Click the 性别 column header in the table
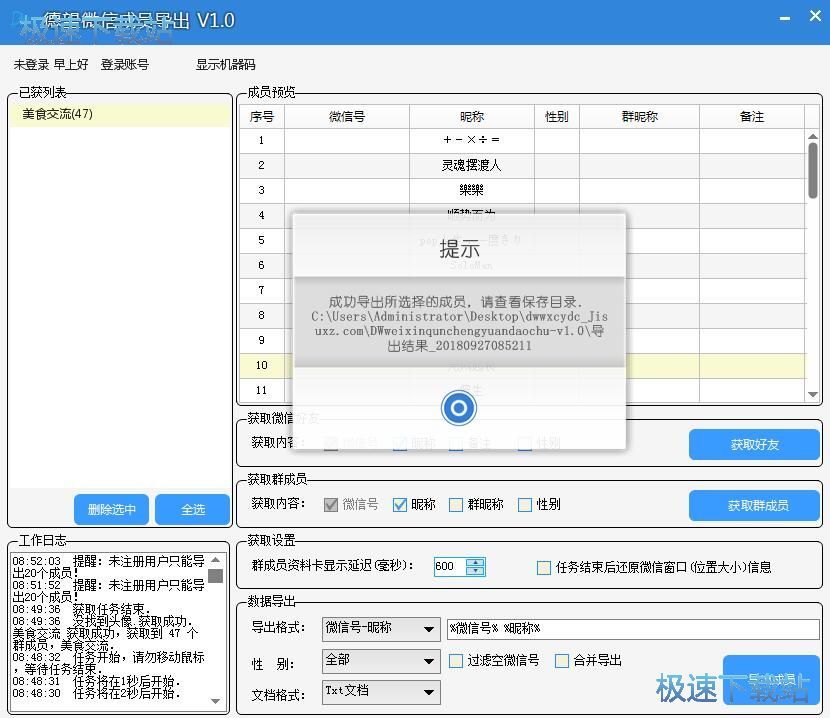Image resolution: width=830 pixels, height=718 pixels. tap(557, 116)
